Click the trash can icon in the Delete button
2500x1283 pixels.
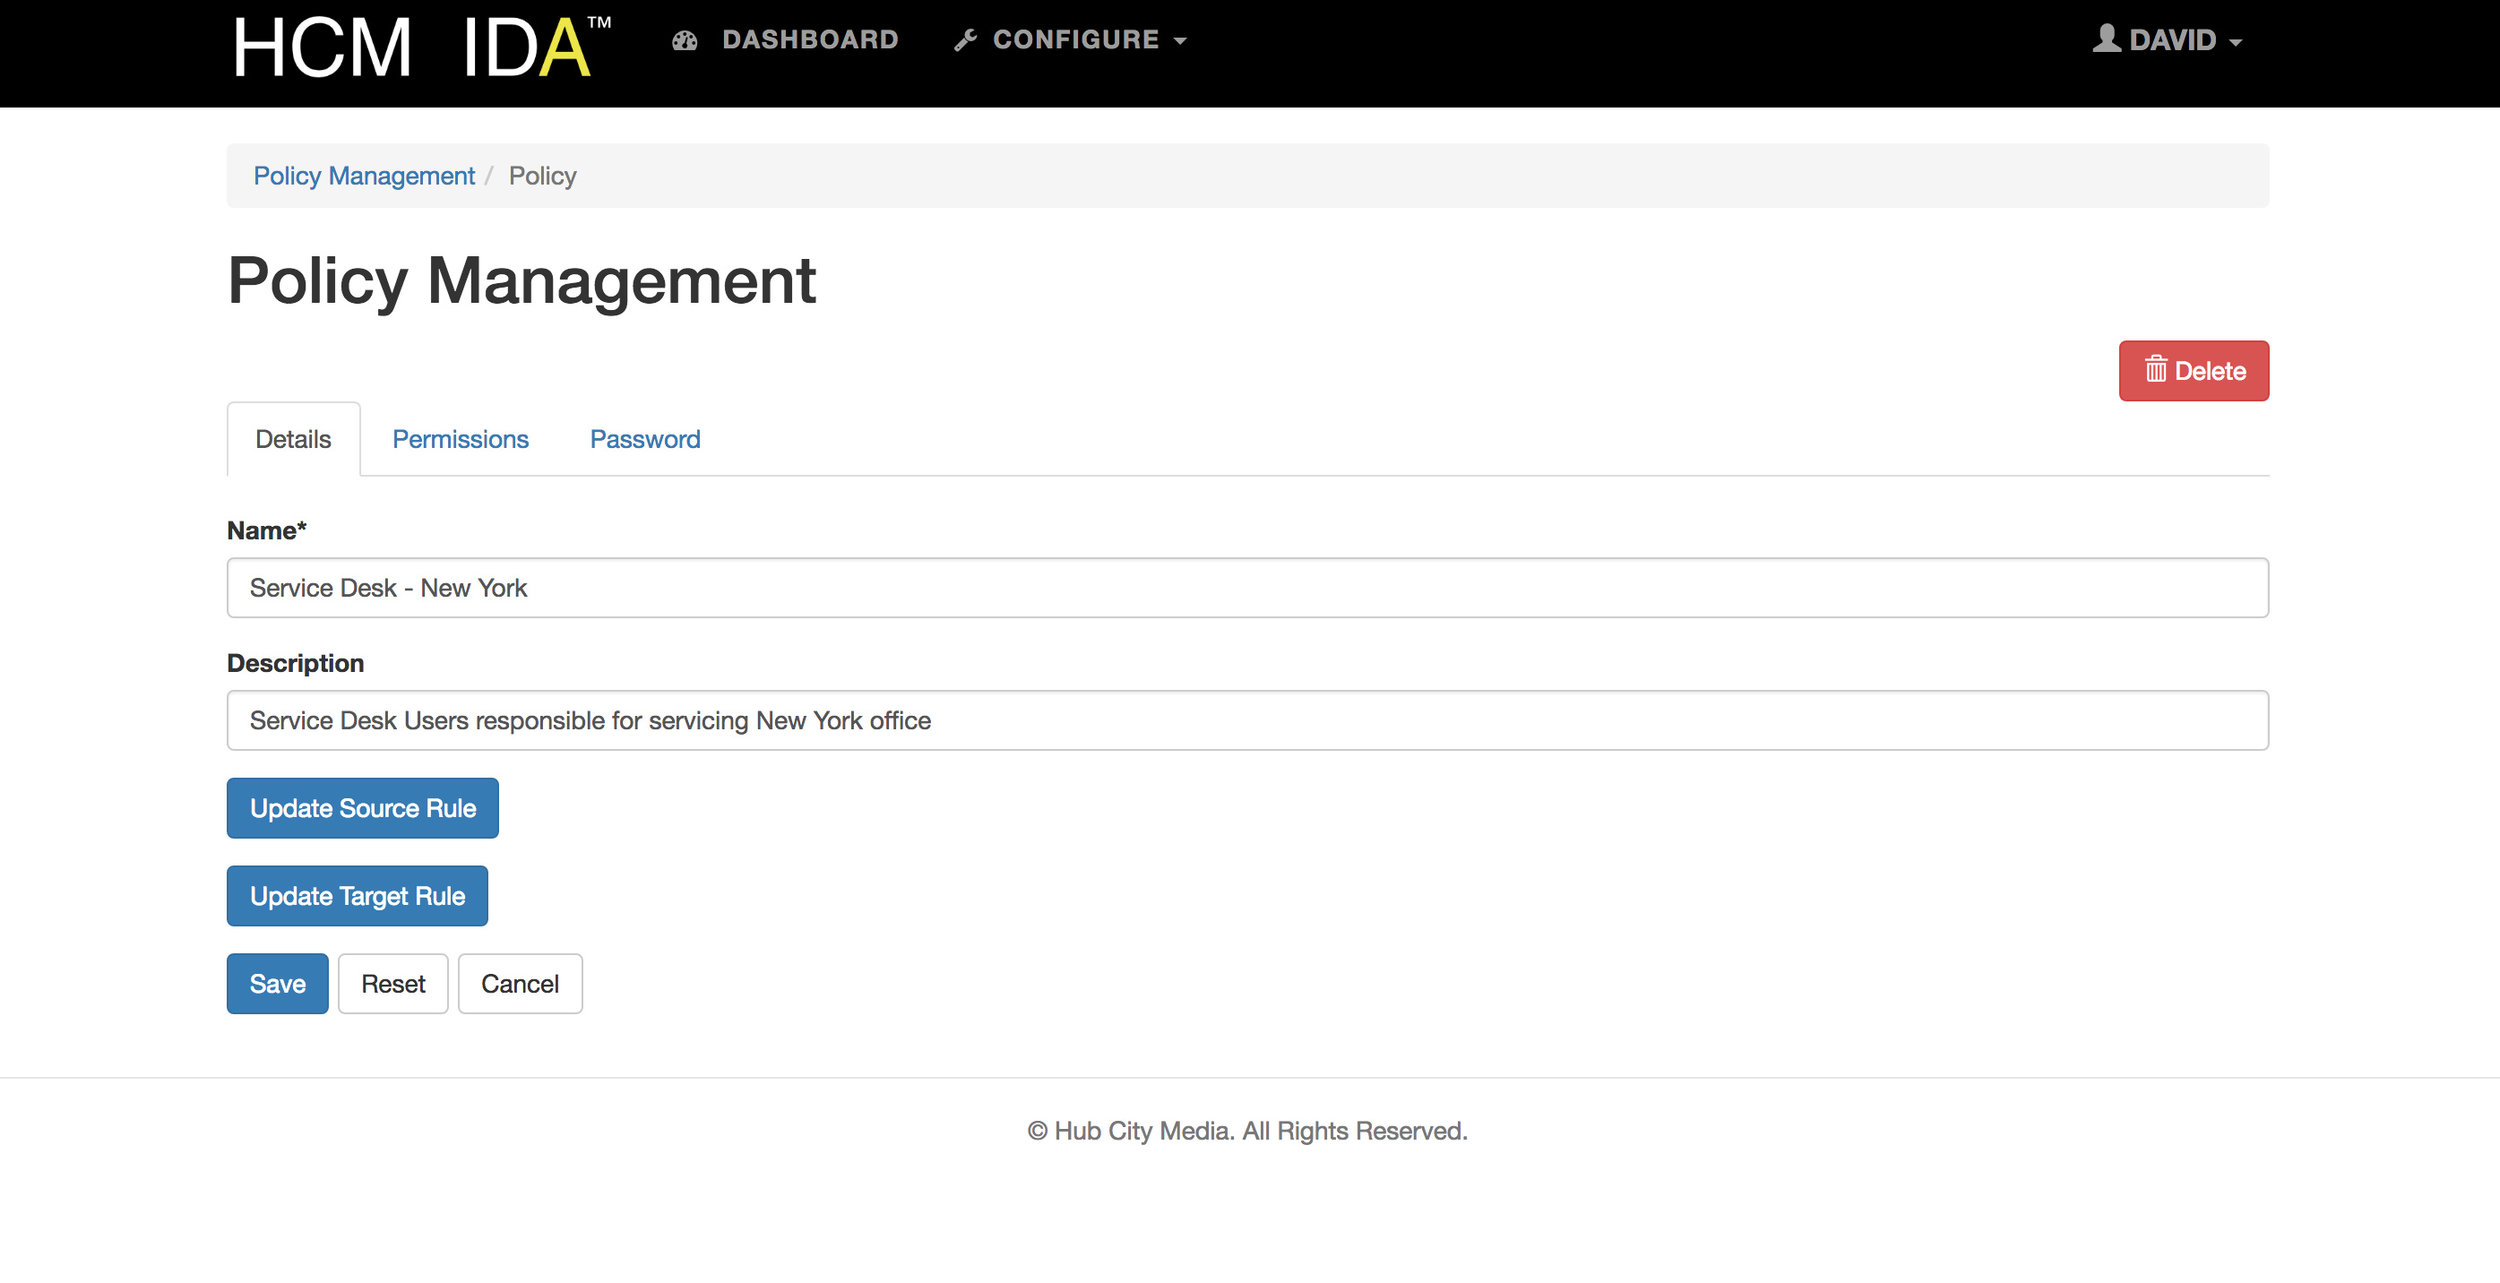pyautogui.click(x=2155, y=370)
